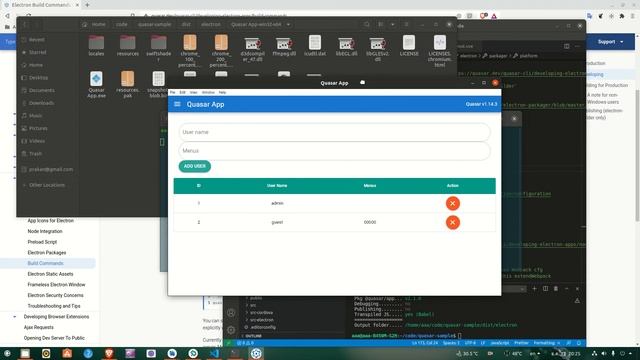640x360 pixels.
Task: Select the locales folder in file manager
Action: tap(96, 46)
